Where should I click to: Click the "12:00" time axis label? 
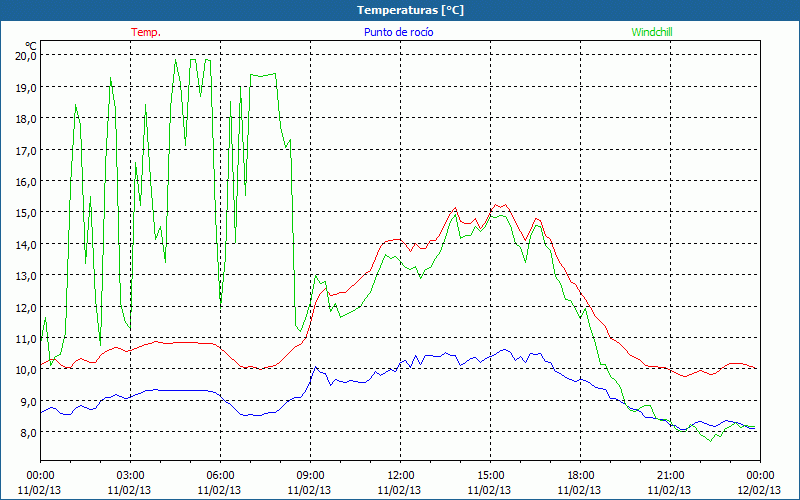coord(400,476)
